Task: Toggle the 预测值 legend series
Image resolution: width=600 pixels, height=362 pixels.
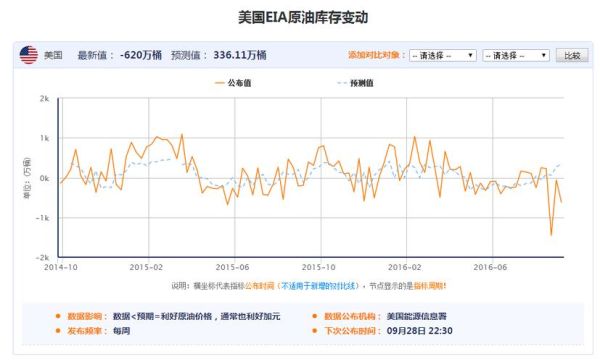Action: tap(355, 83)
